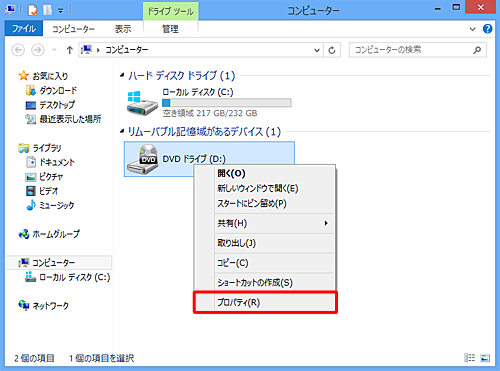Click the Properties quick access toolbar icon

click(x=33, y=10)
